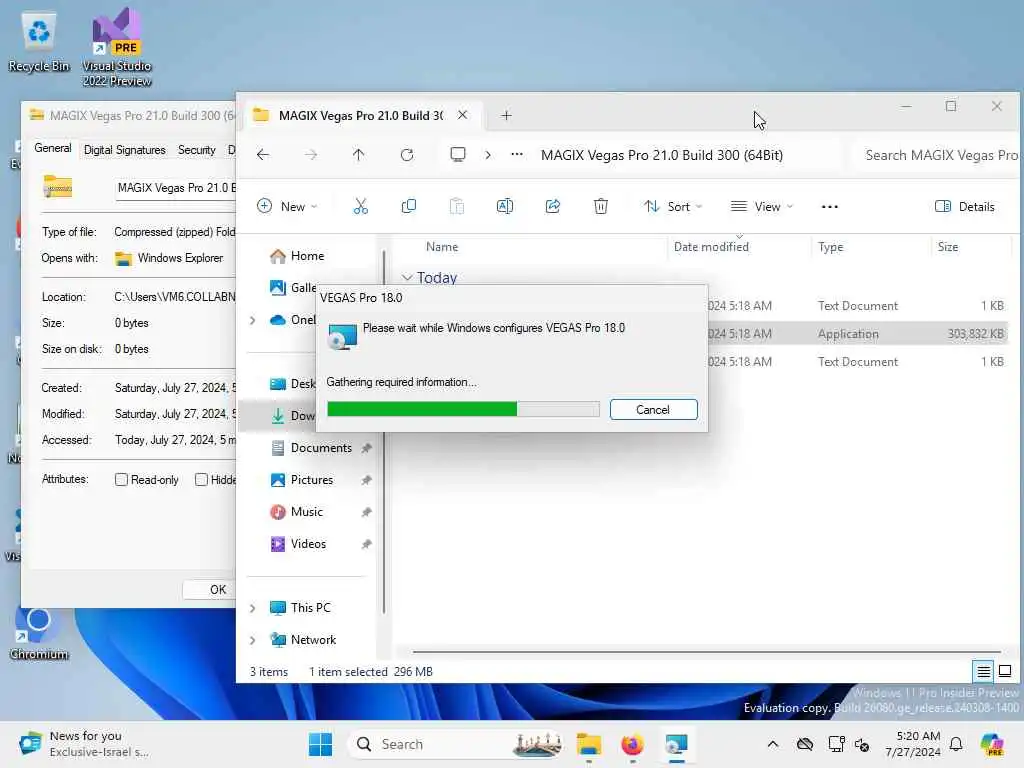1024x768 pixels.
Task: Click the installer icon on the taskbar
Action: [x=677, y=744]
